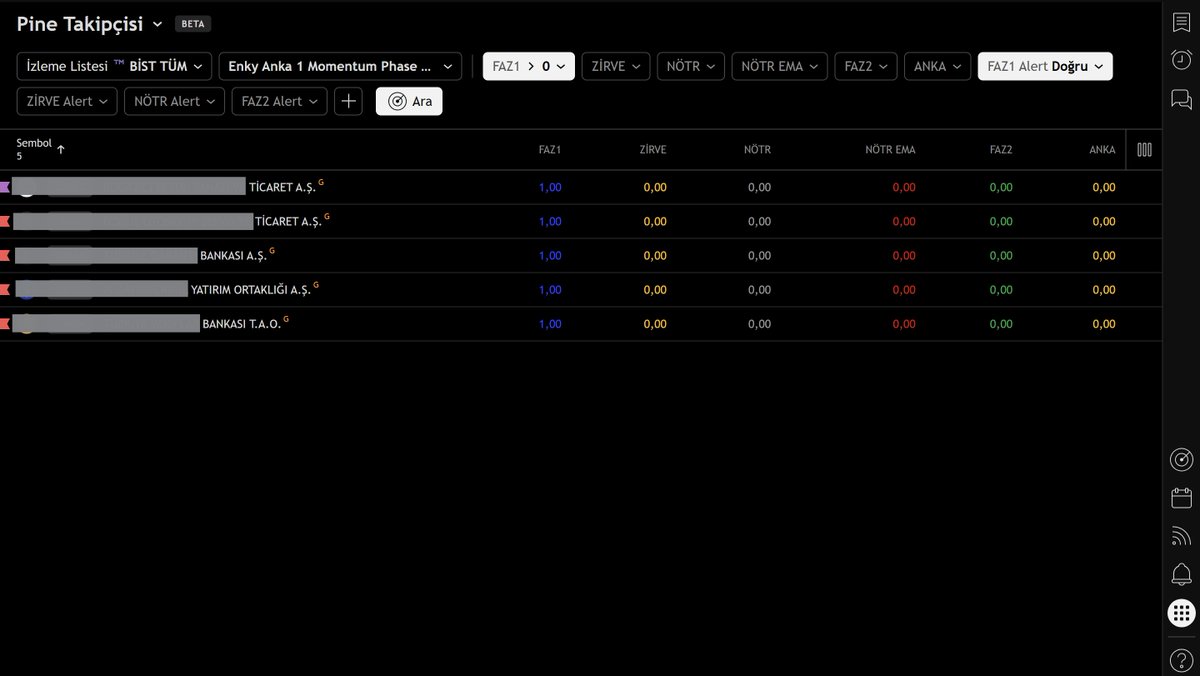Open the NÖTR EMA filter dropdown
This screenshot has height=676, width=1200.
(780, 66)
